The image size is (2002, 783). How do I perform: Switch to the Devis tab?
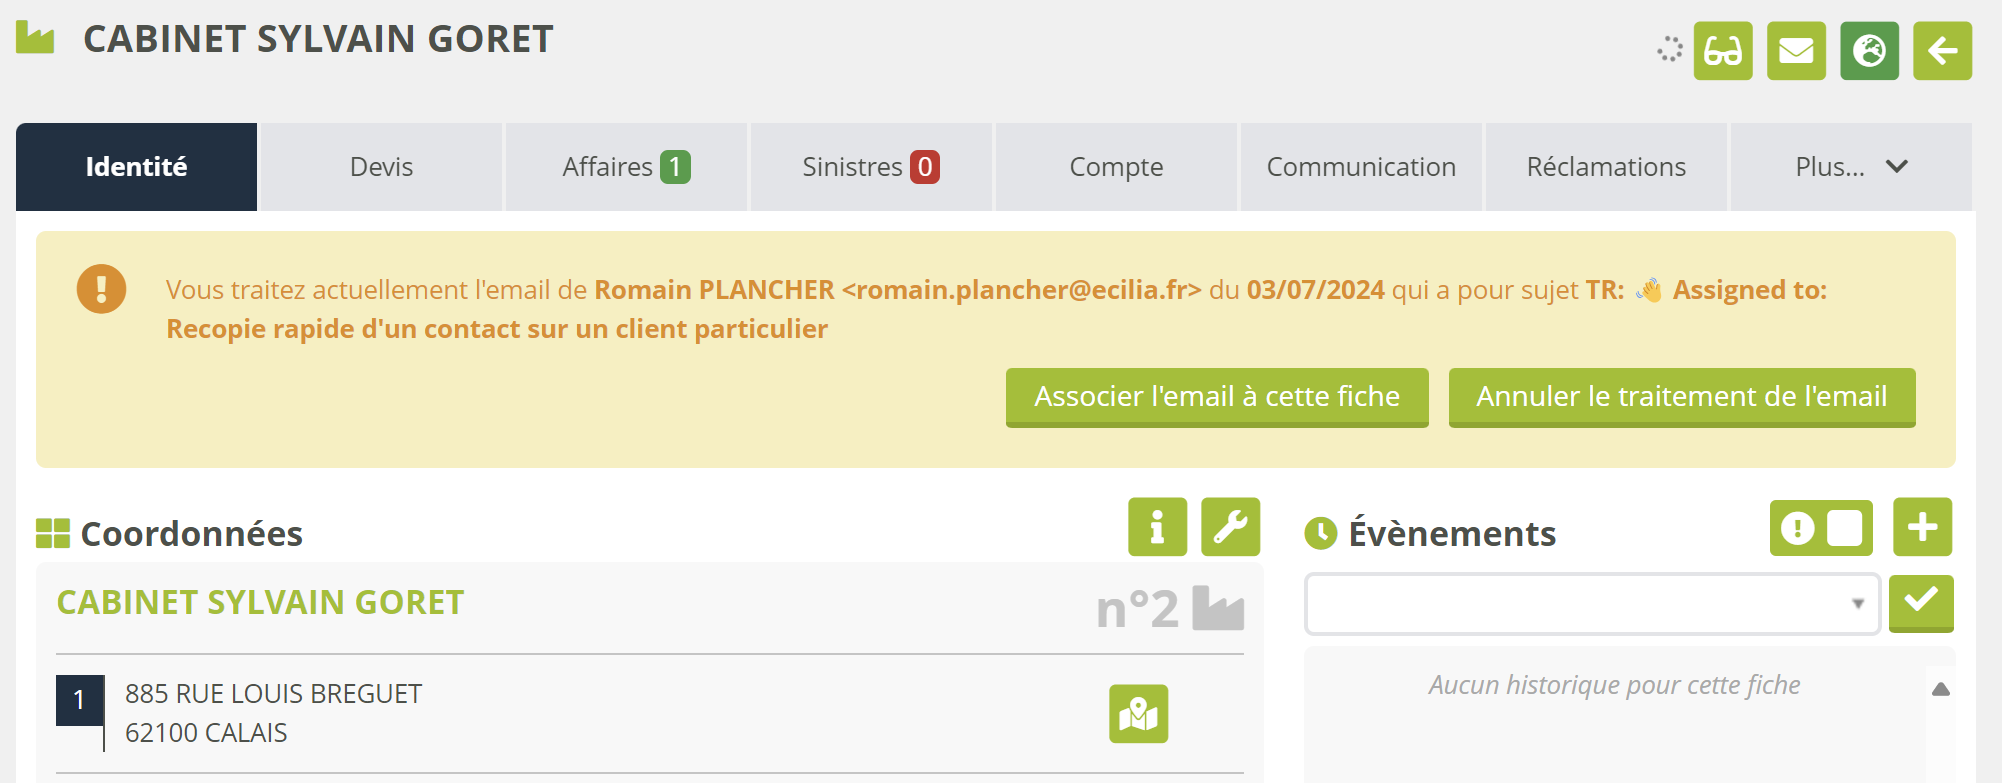tap(381, 167)
